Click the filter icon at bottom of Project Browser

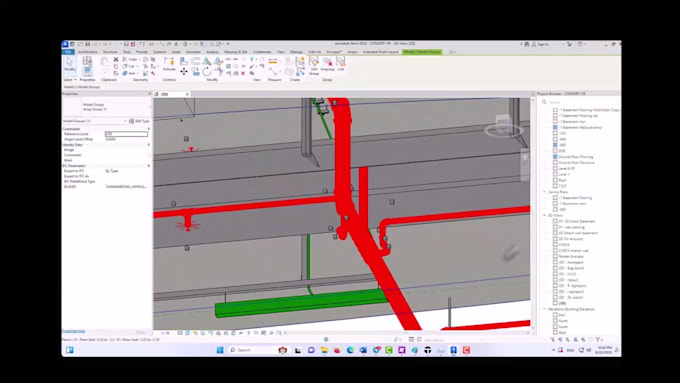tap(598, 339)
